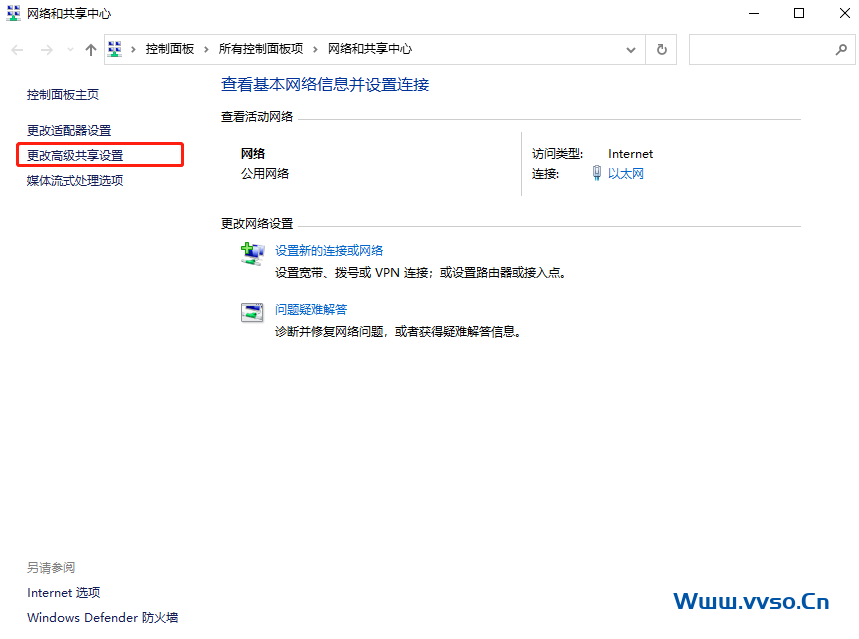Screen dimensions: 859x639
Task: Click the Ethernet adapter icon
Action: (597, 173)
